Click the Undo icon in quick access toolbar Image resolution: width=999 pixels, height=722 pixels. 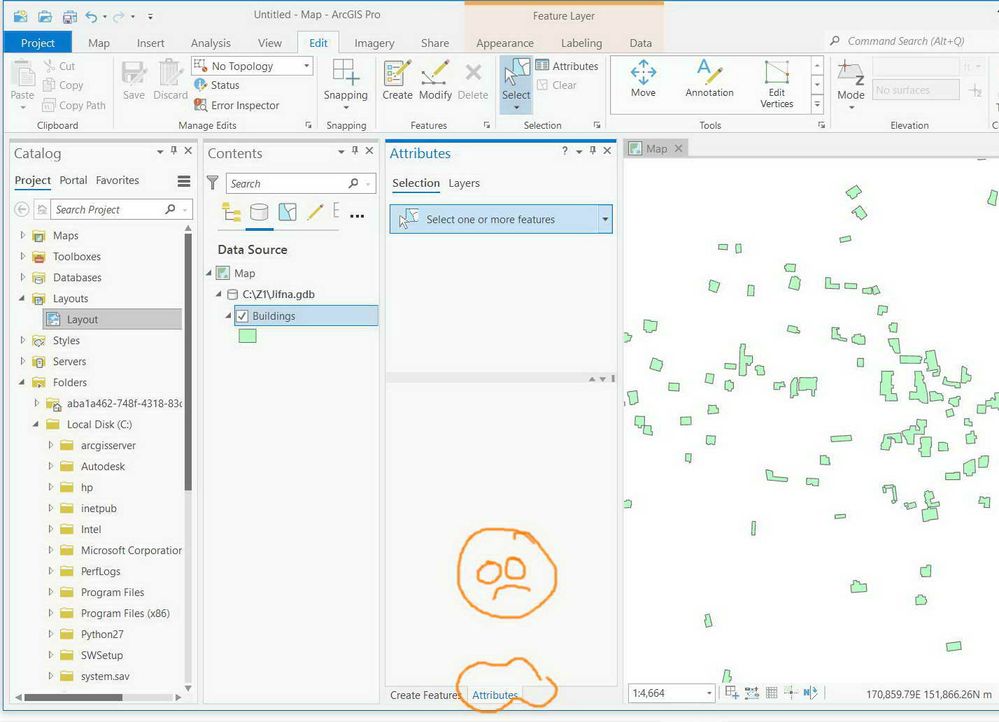pyautogui.click(x=92, y=16)
